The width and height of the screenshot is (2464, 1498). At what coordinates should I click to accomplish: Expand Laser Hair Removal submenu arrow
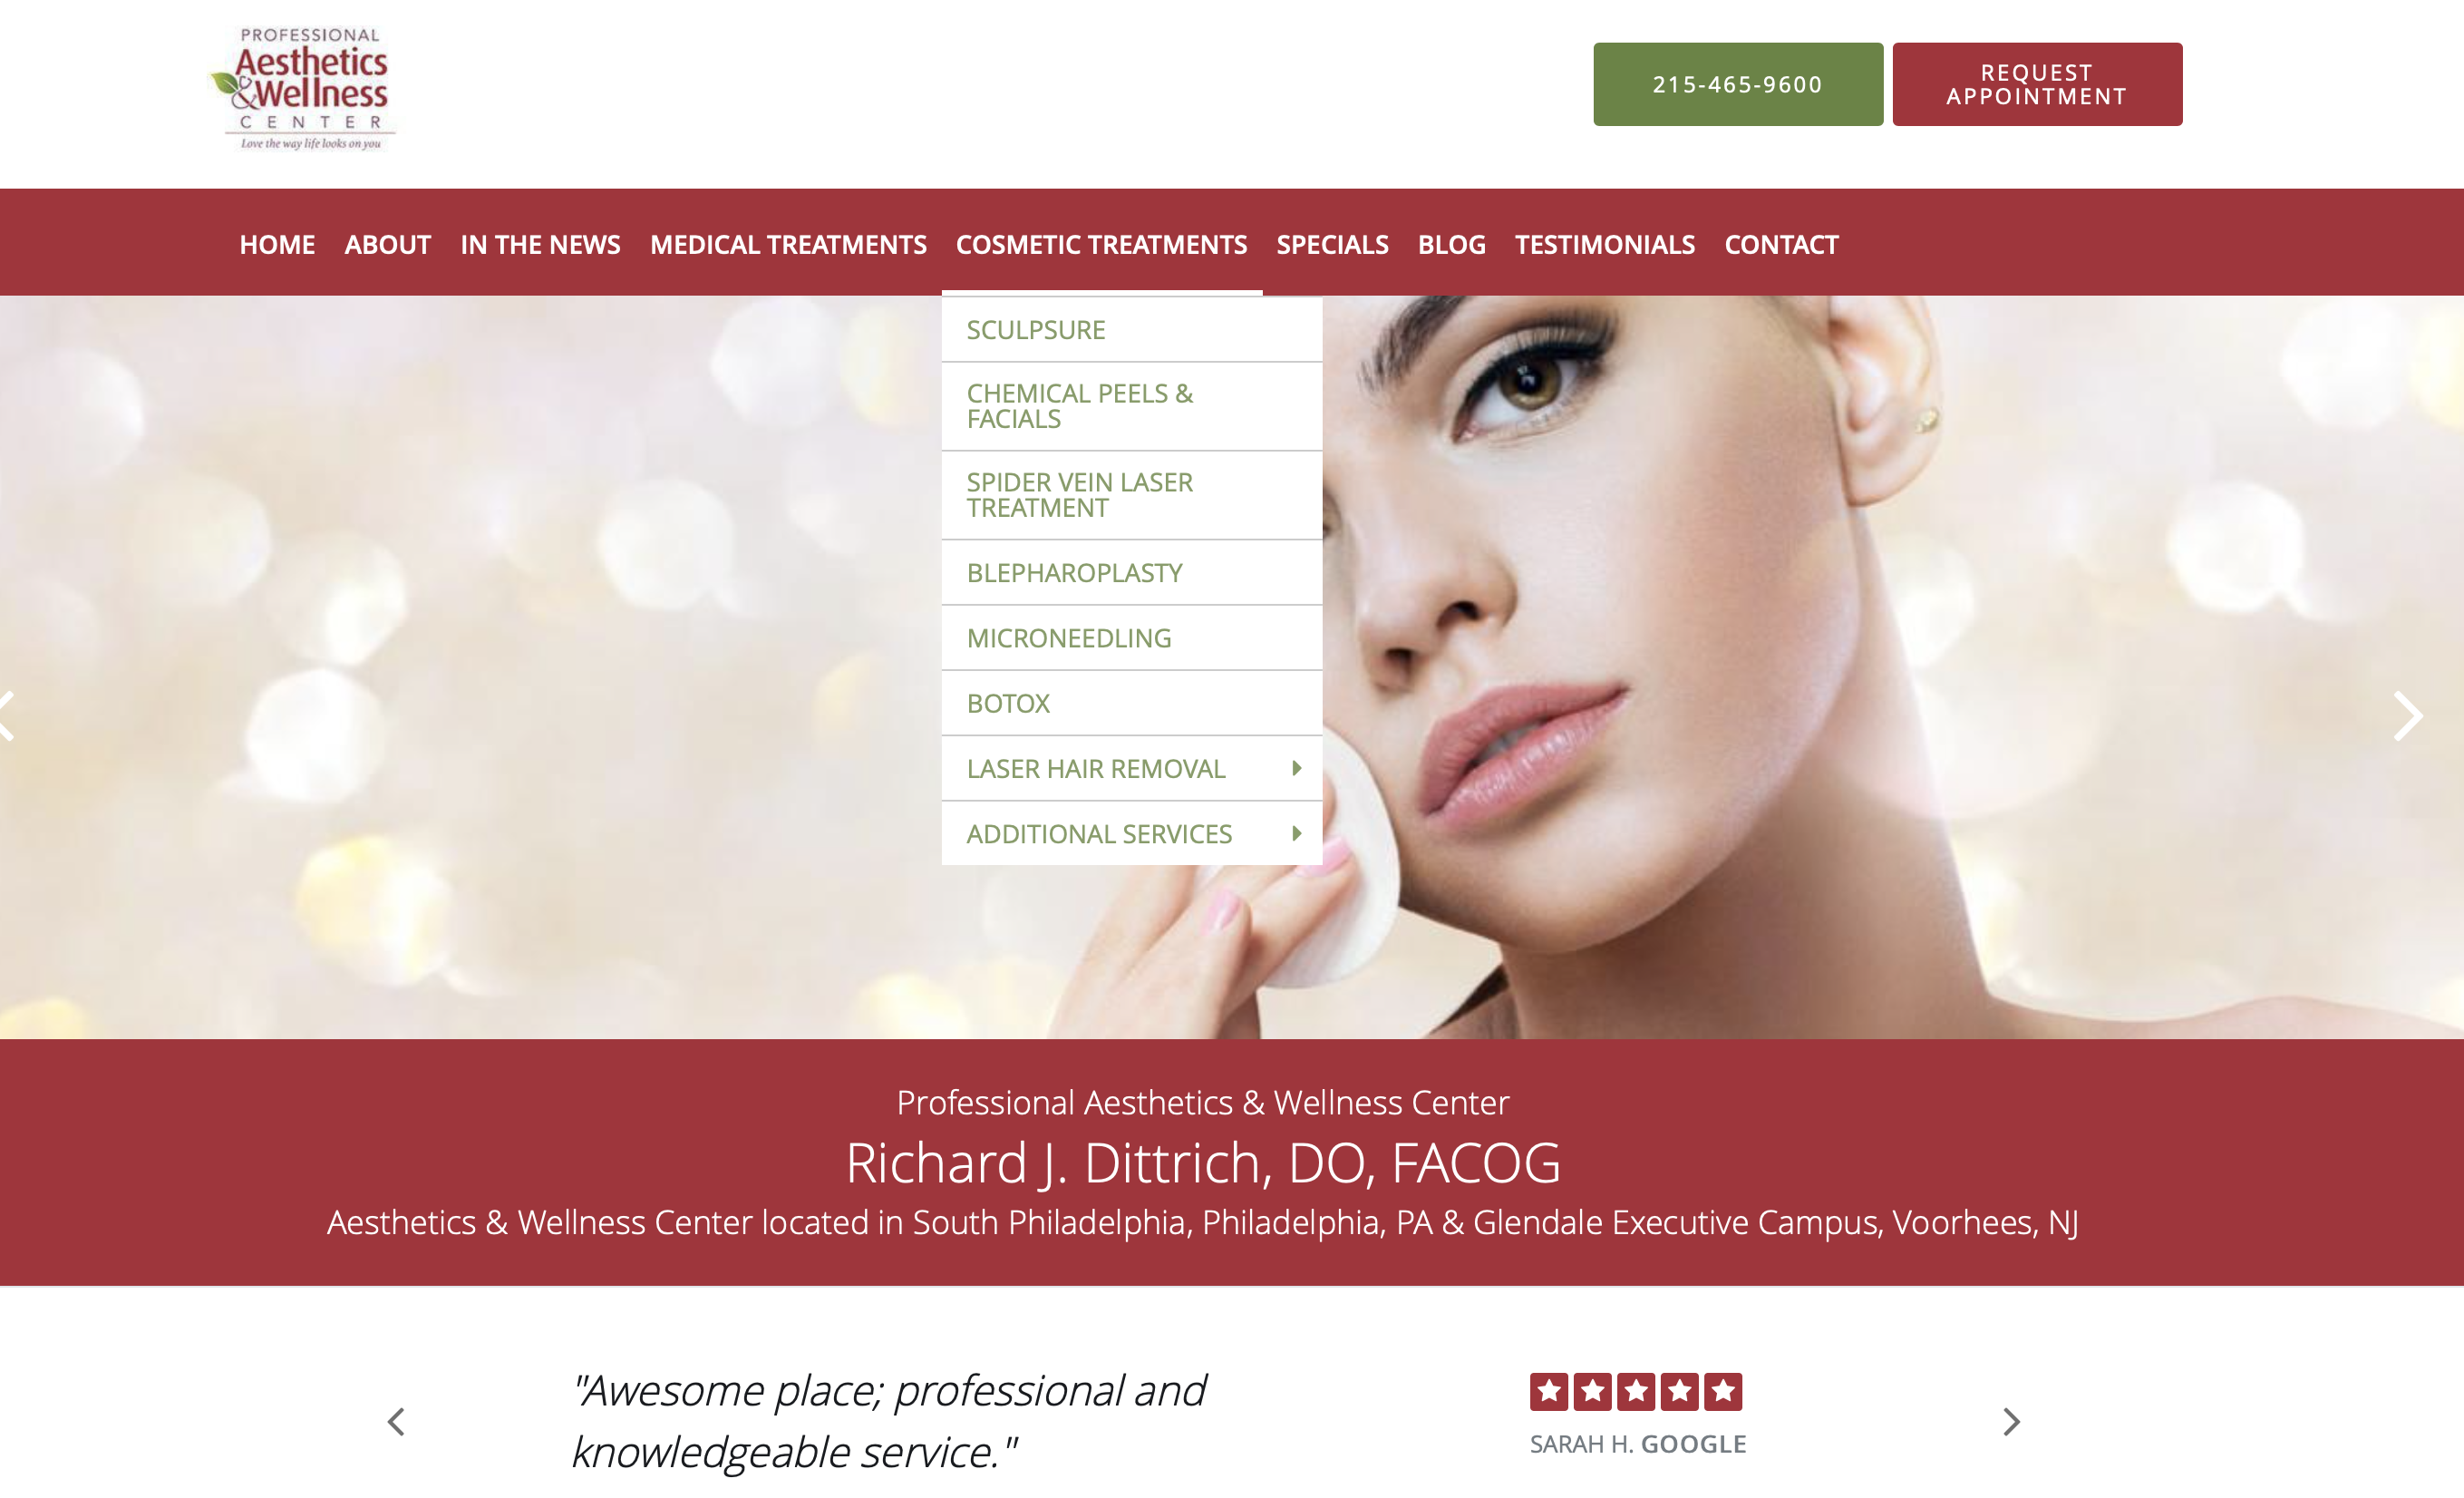click(1296, 768)
